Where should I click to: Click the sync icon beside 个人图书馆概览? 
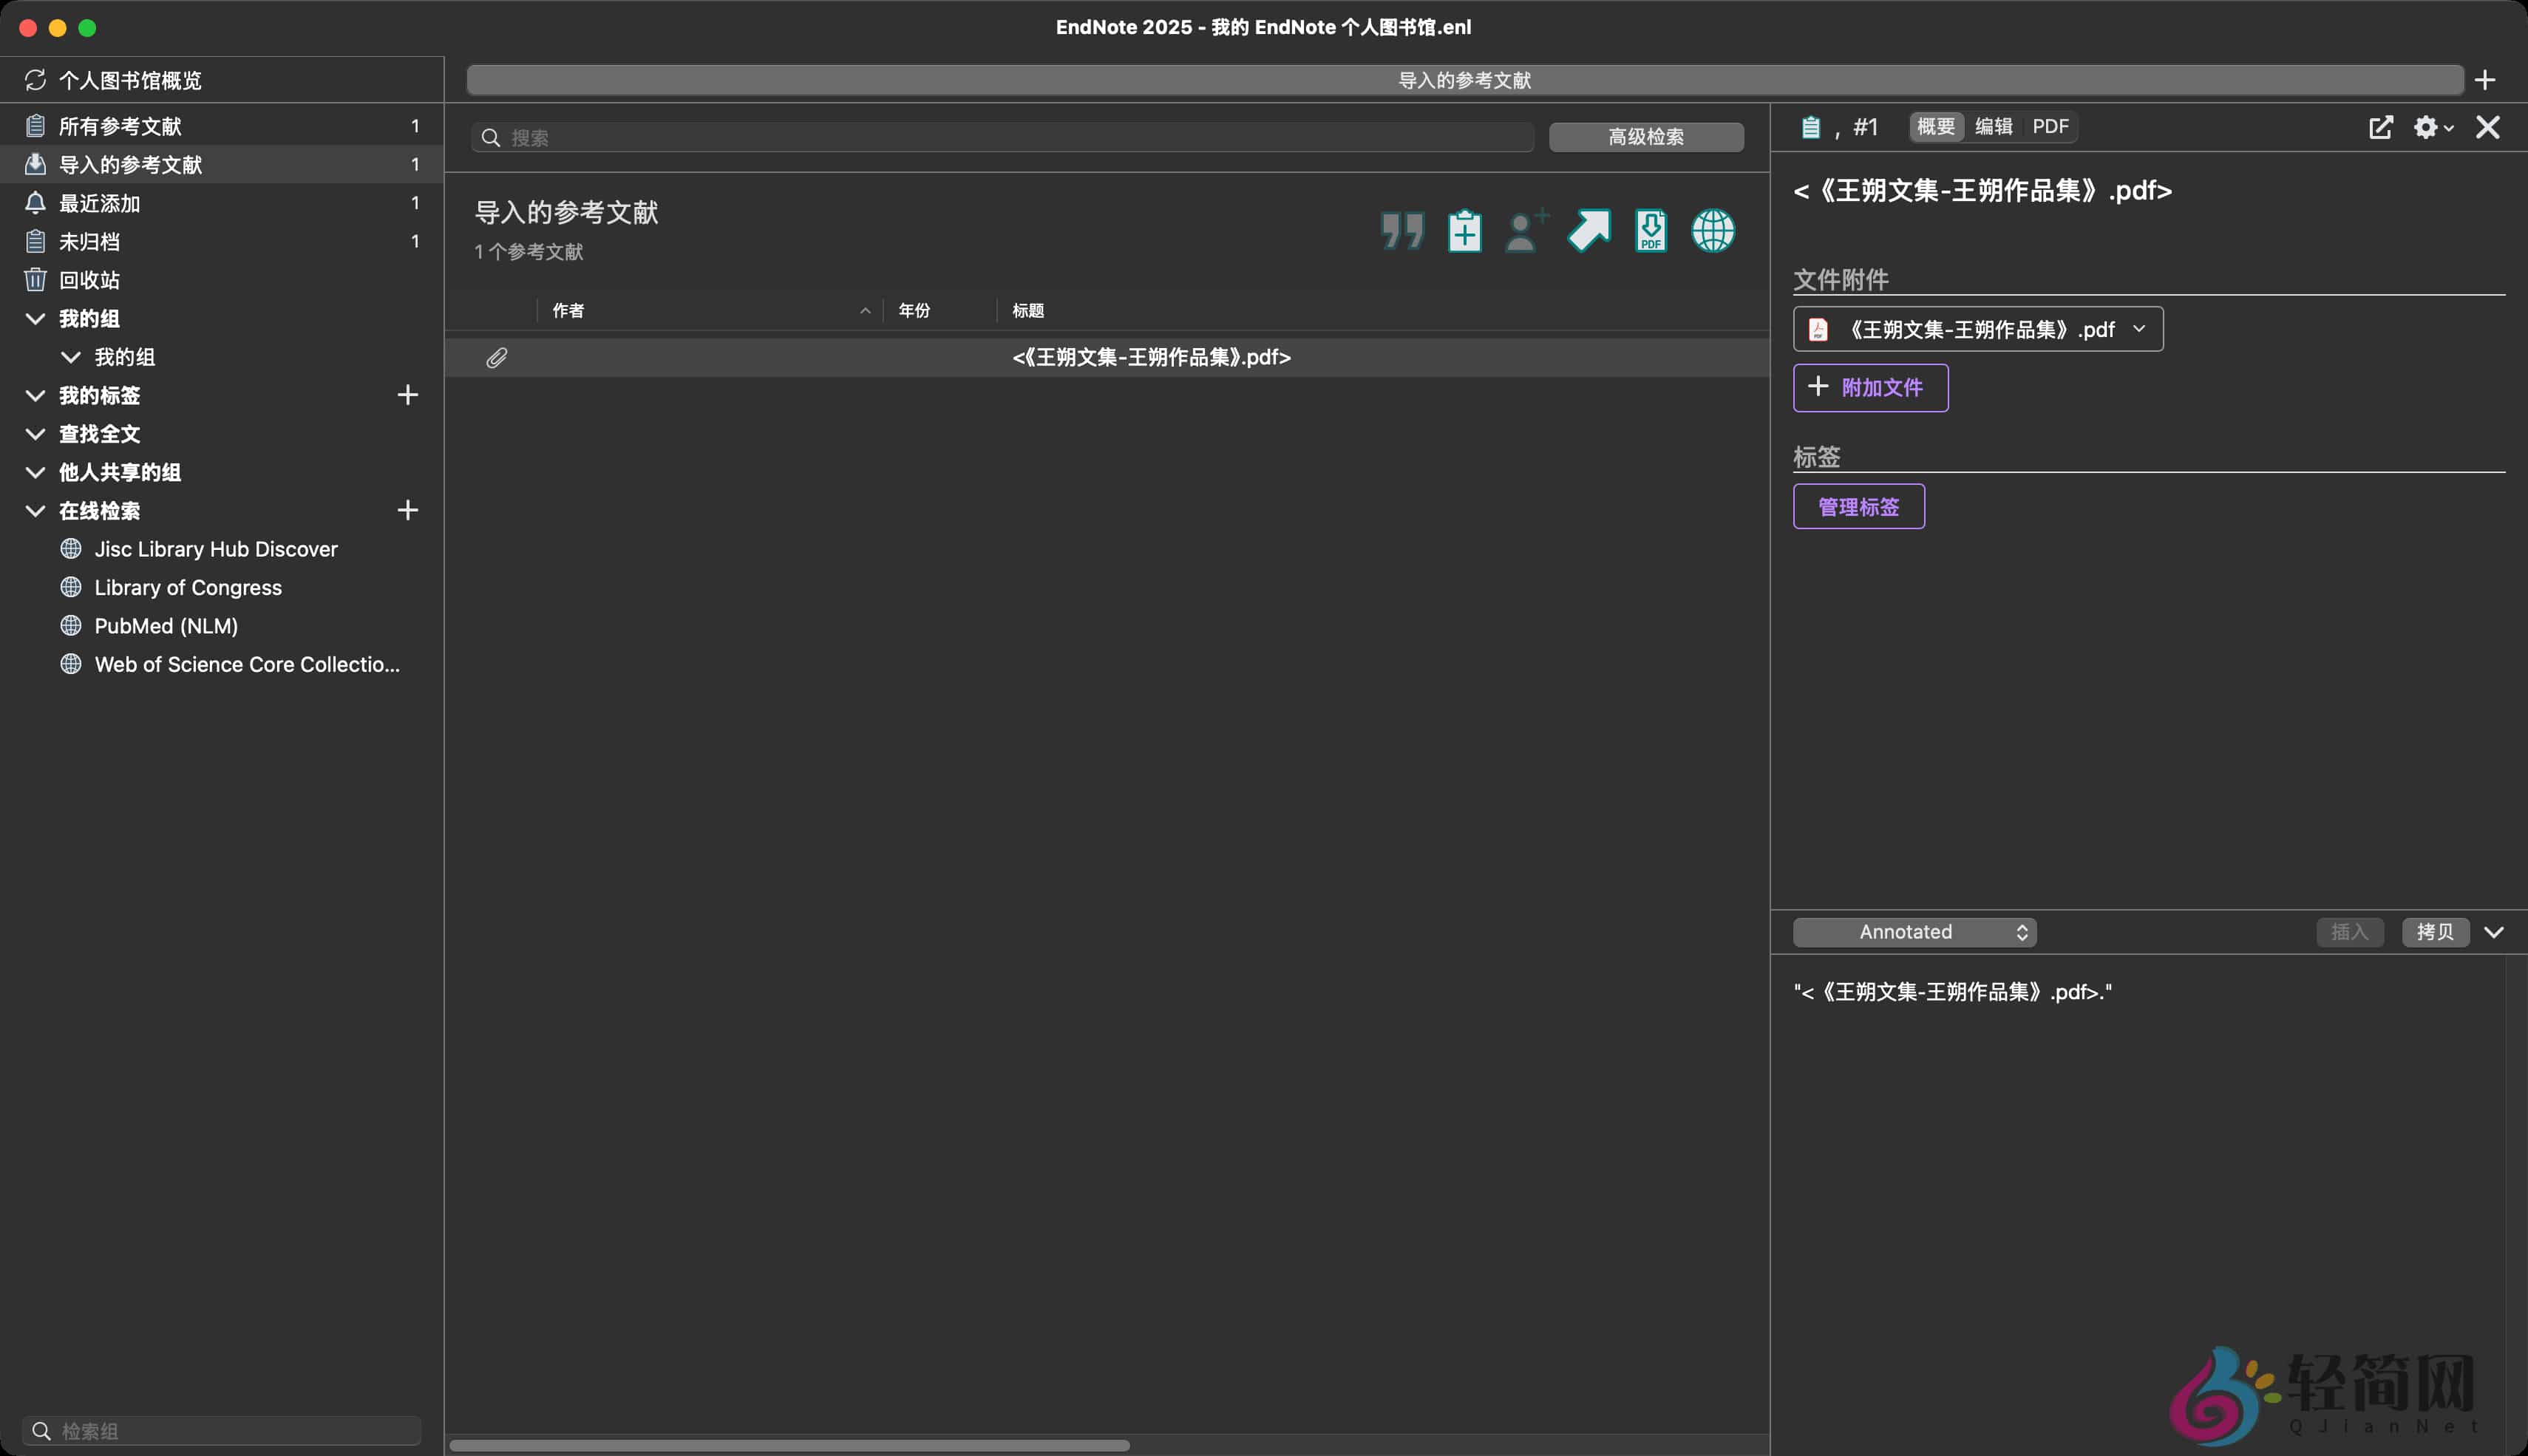click(35, 80)
